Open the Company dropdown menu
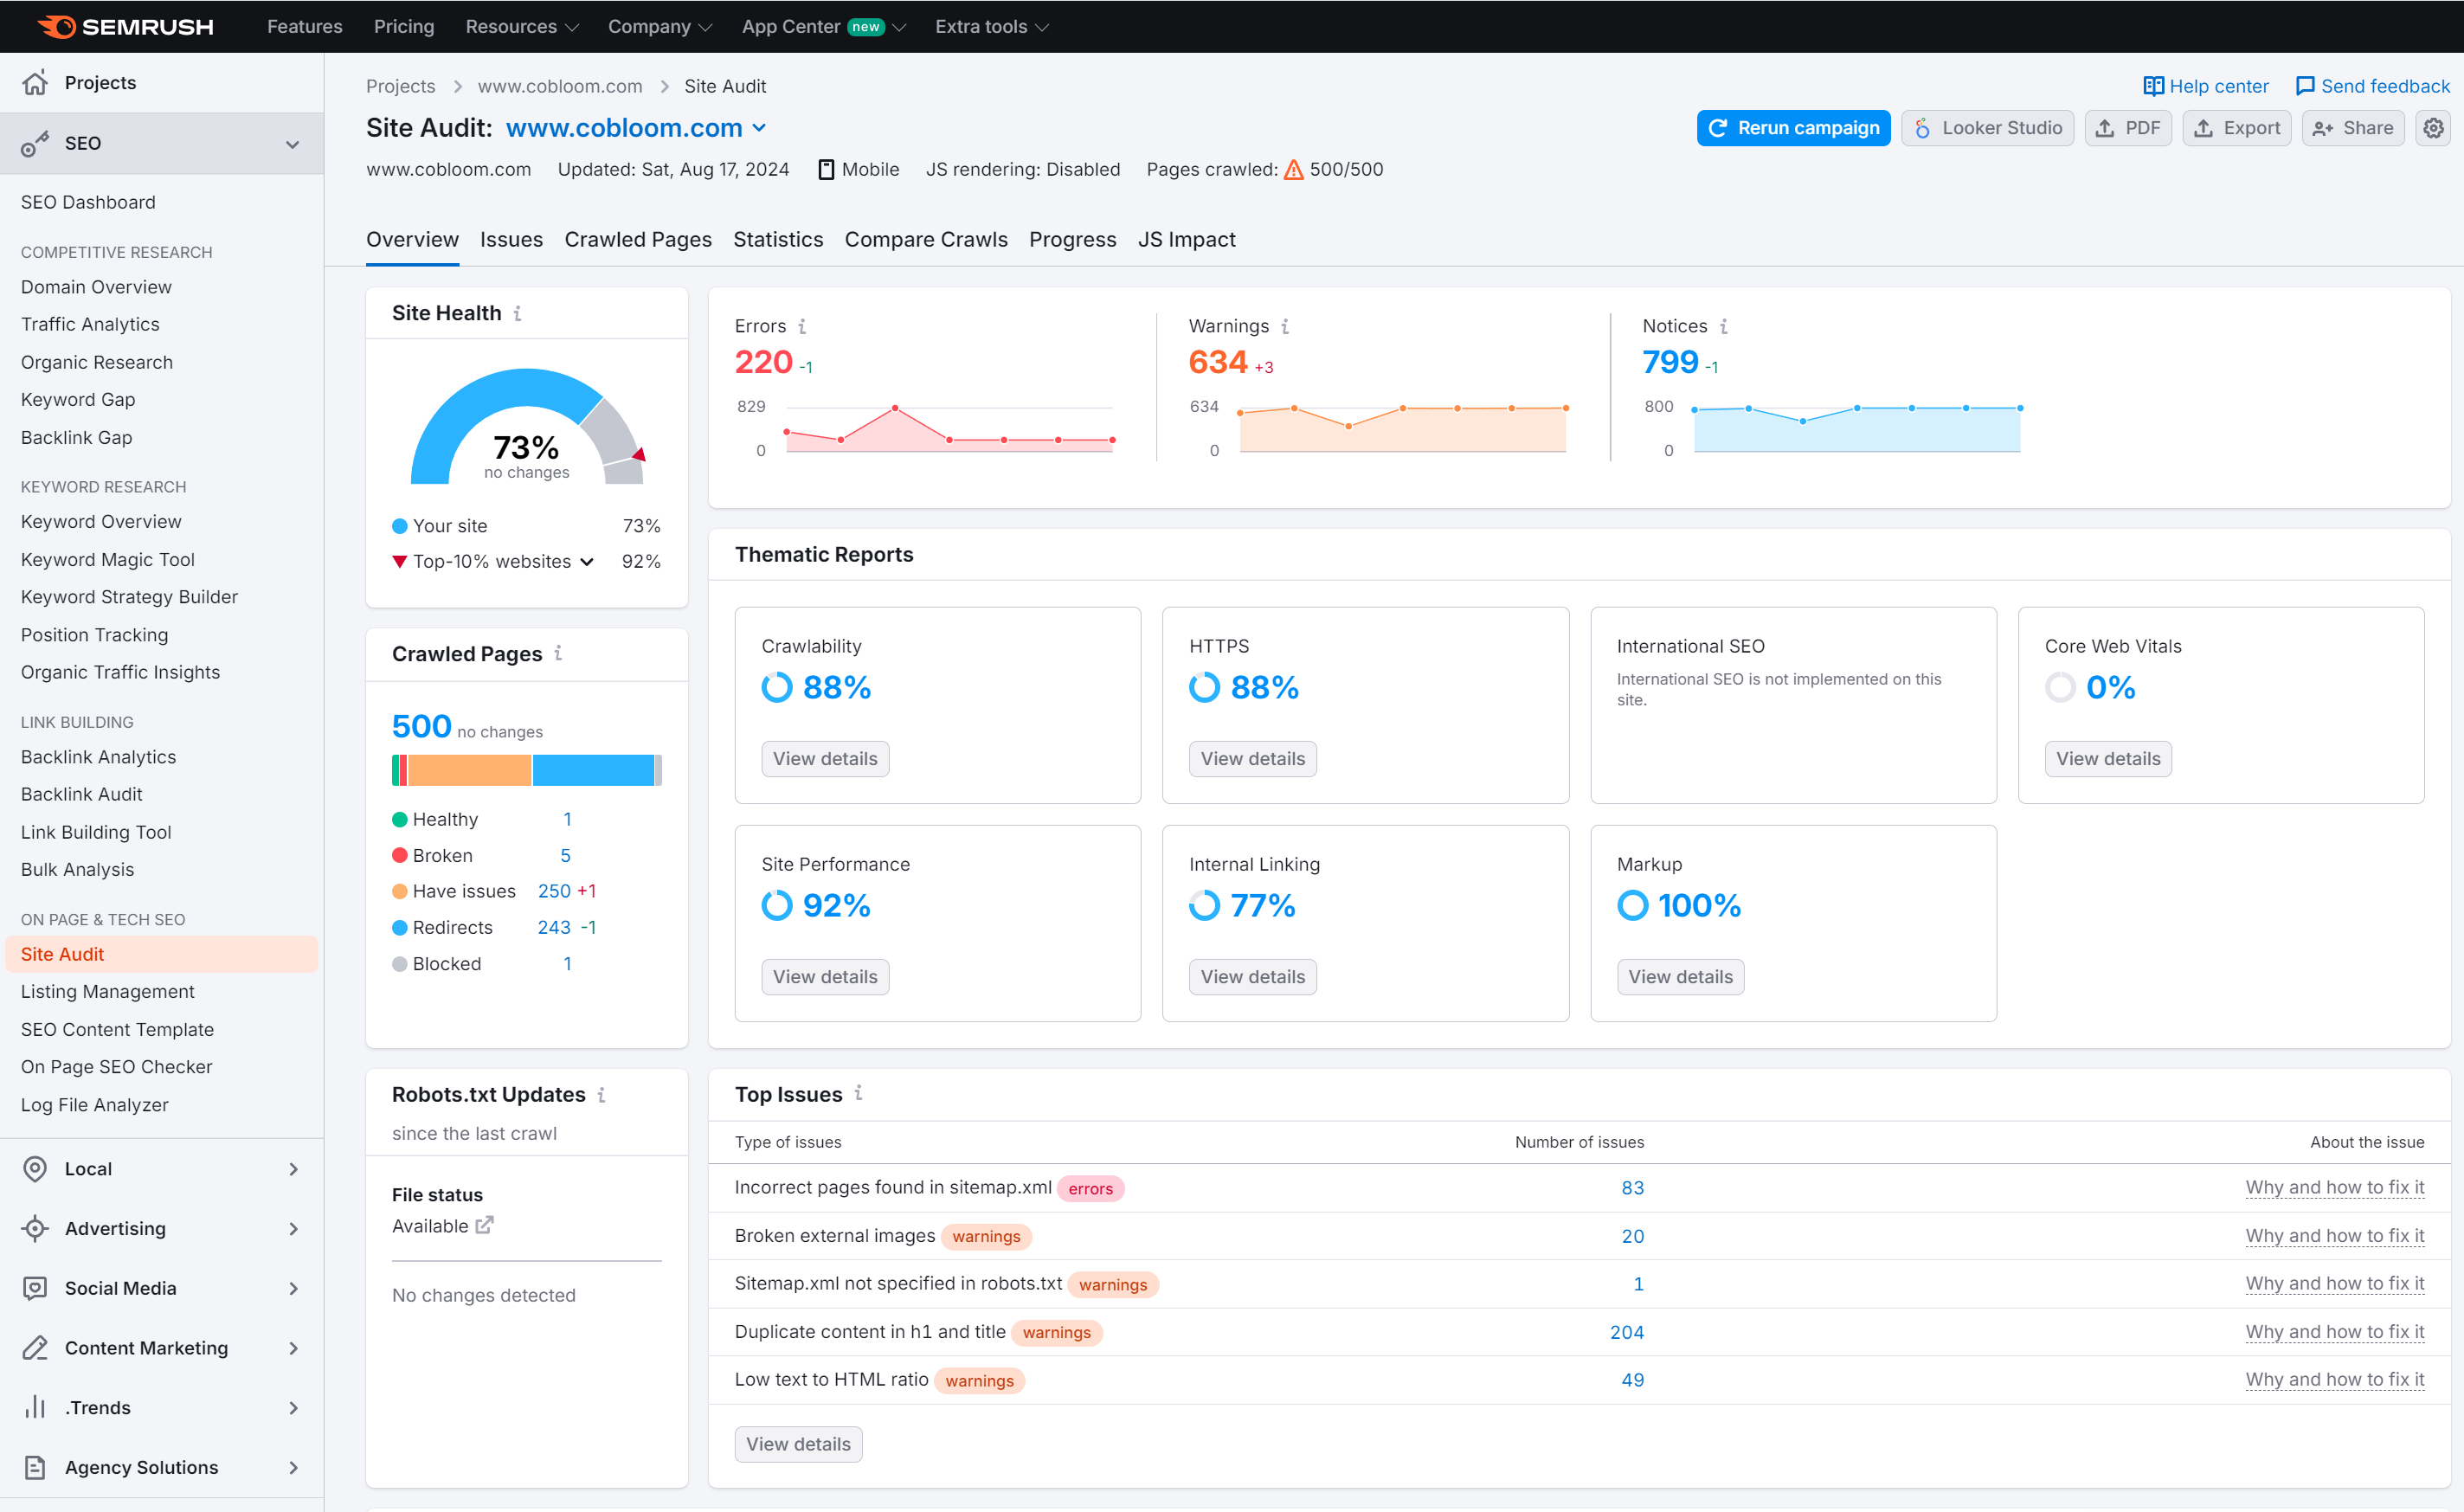Screen dimensions: 2464x1512 coord(660,26)
